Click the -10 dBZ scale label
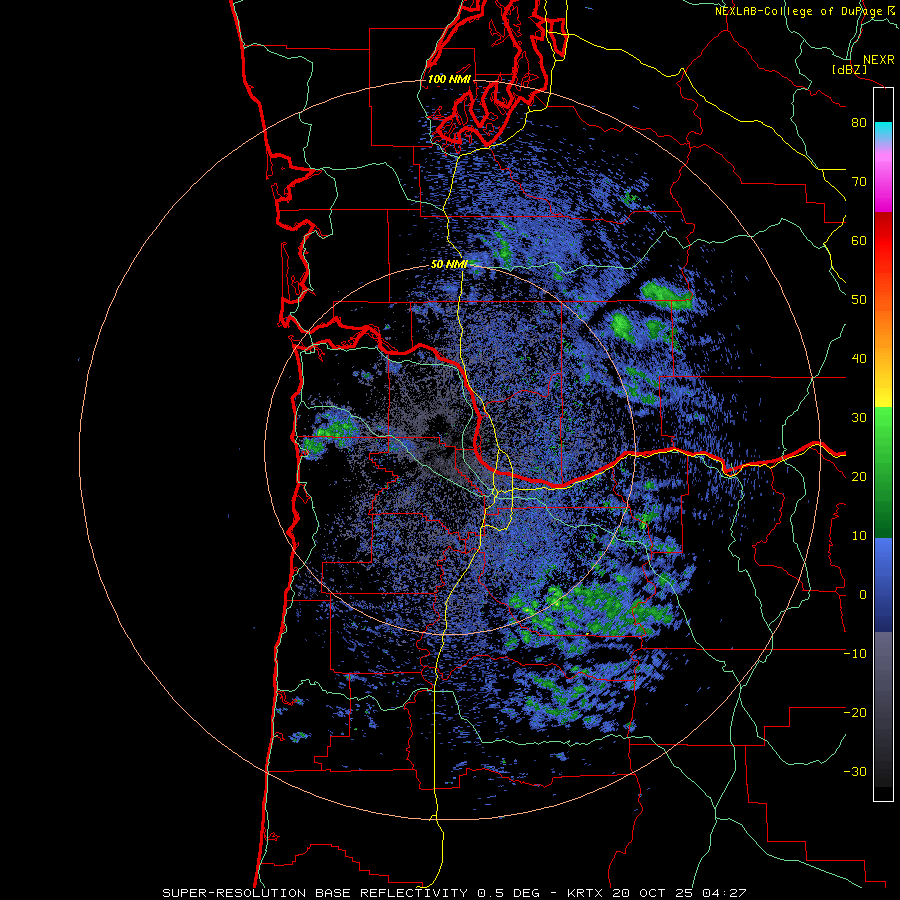The image size is (900, 900). 855,654
